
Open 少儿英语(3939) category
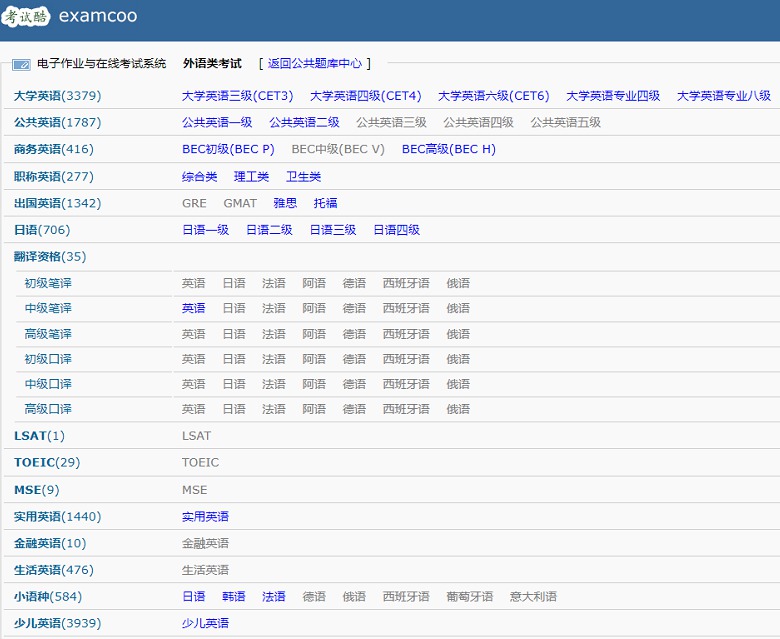coord(57,623)
